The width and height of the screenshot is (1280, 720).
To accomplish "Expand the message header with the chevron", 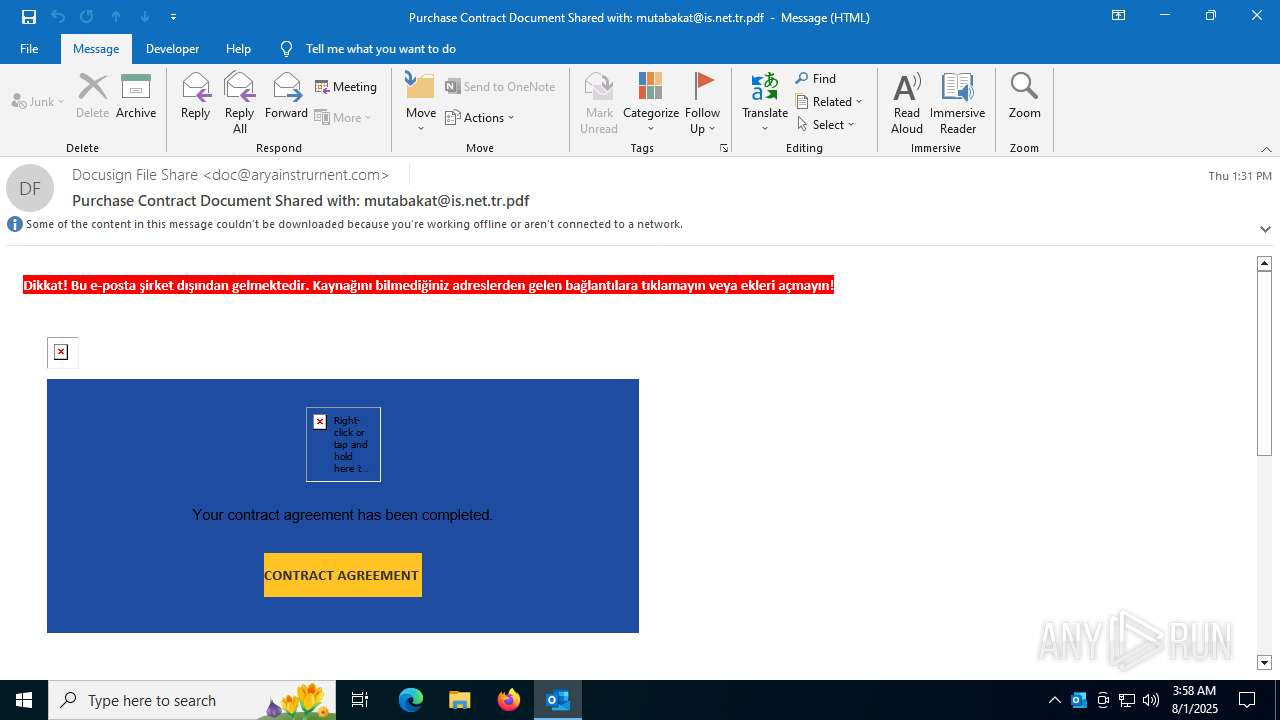I will tap(1265, 229).
